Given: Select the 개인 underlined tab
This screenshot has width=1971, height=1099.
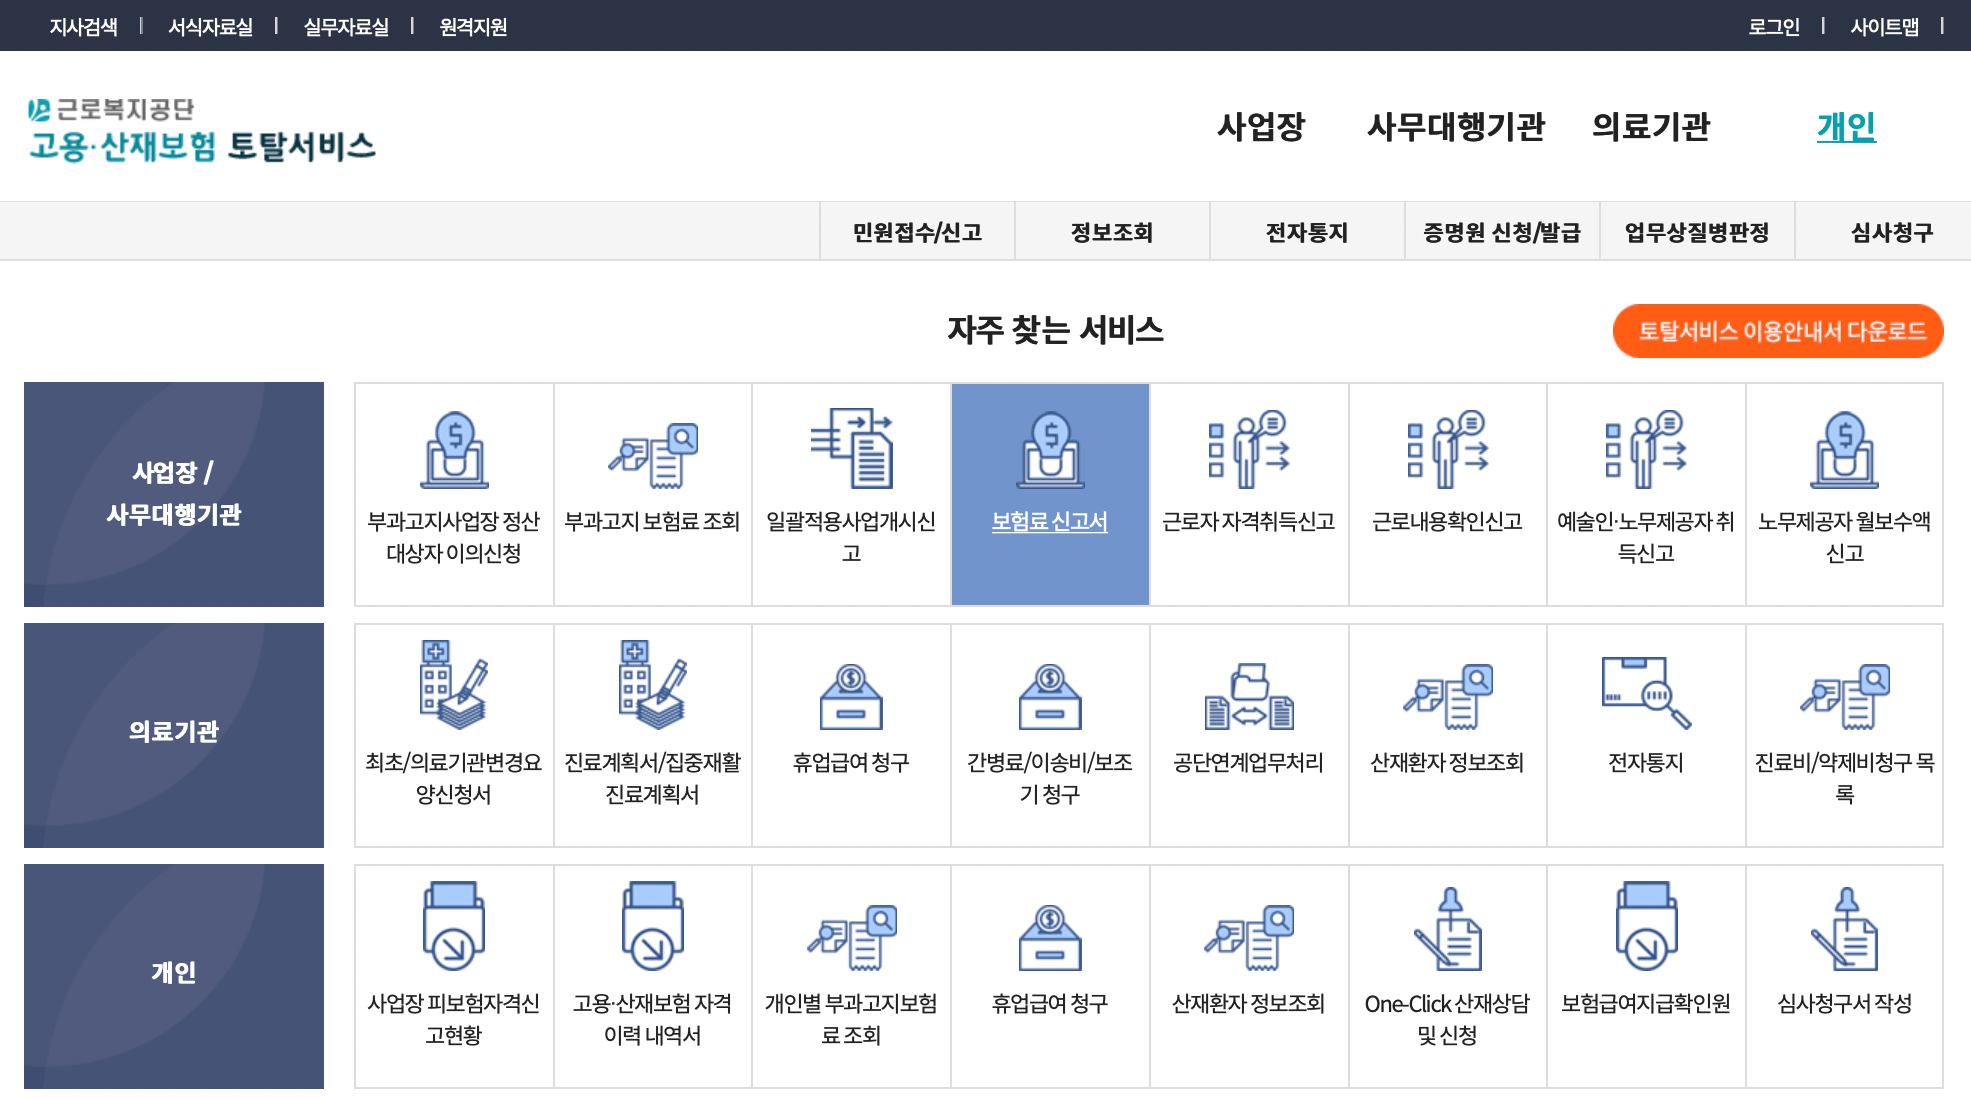Looking at the screenshot, I should click(1845, 128).
